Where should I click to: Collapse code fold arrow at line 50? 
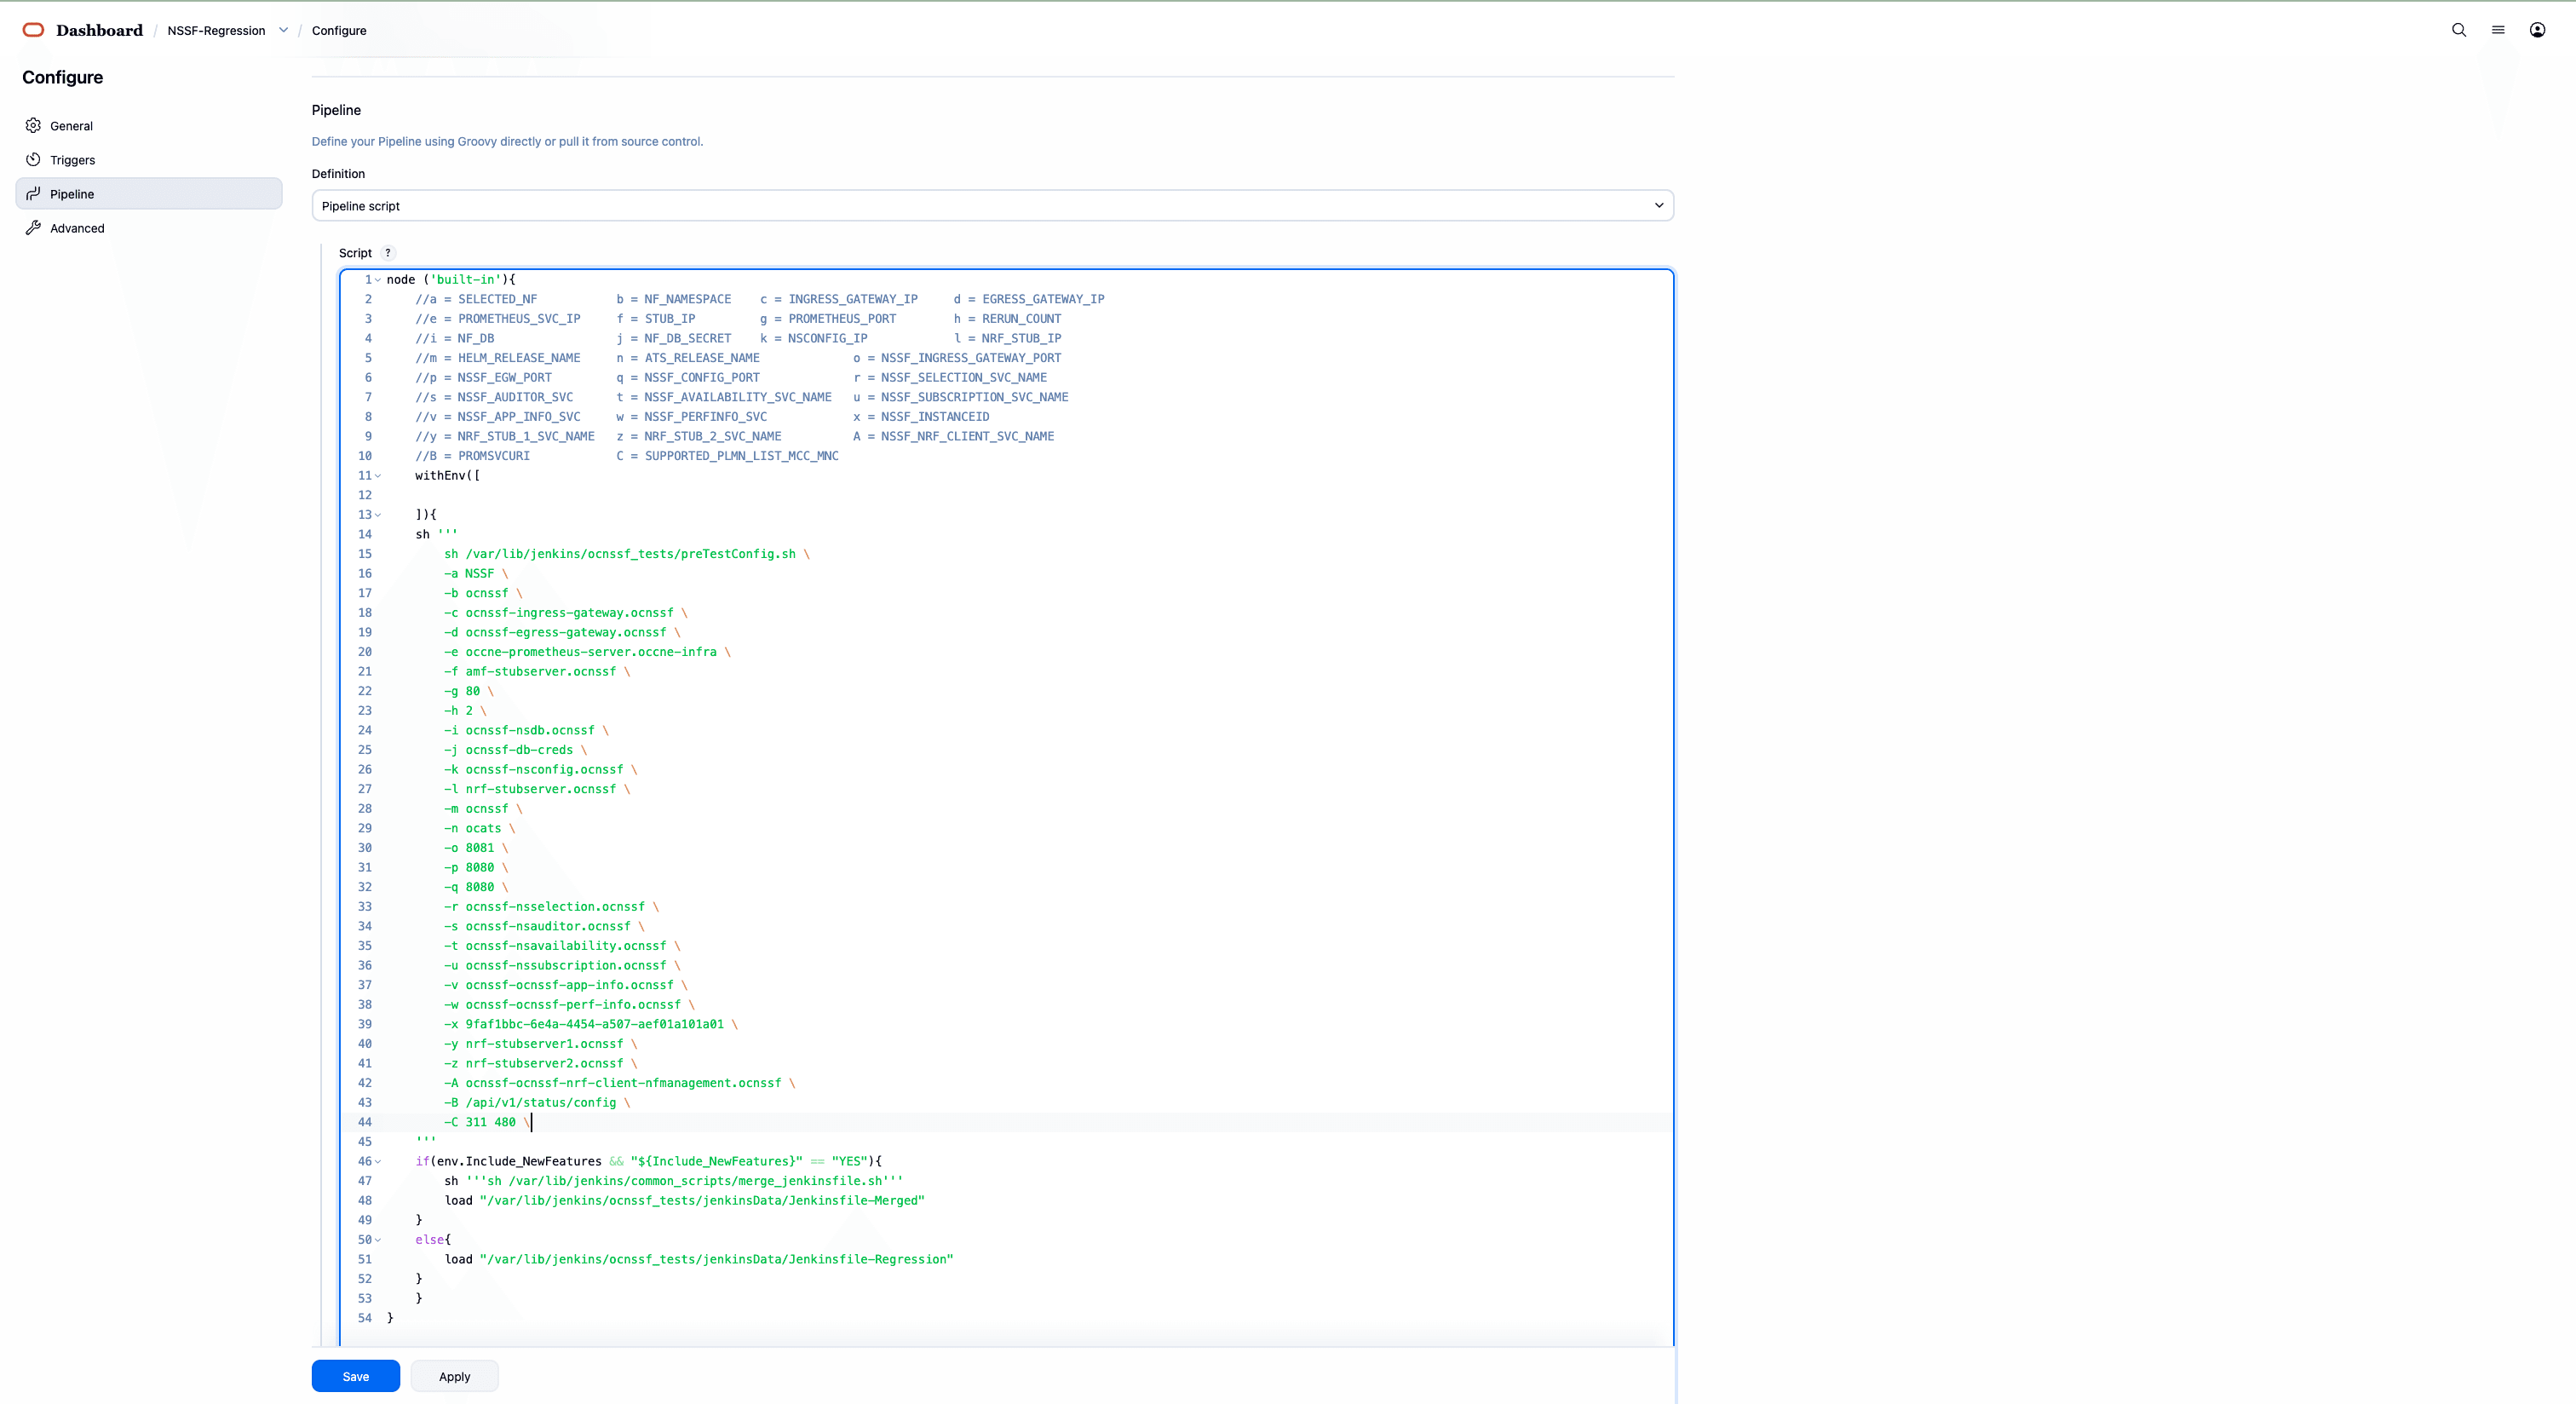tap(378, 1240)
